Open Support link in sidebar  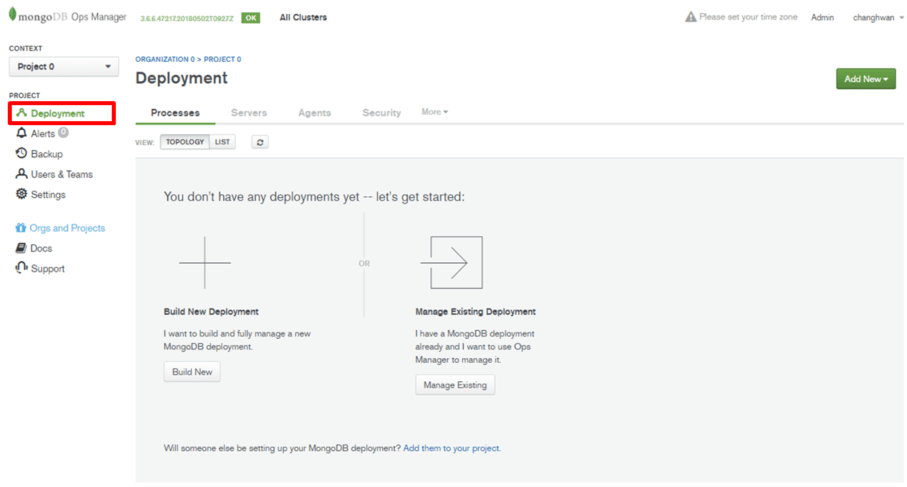[x=47, y=268]
